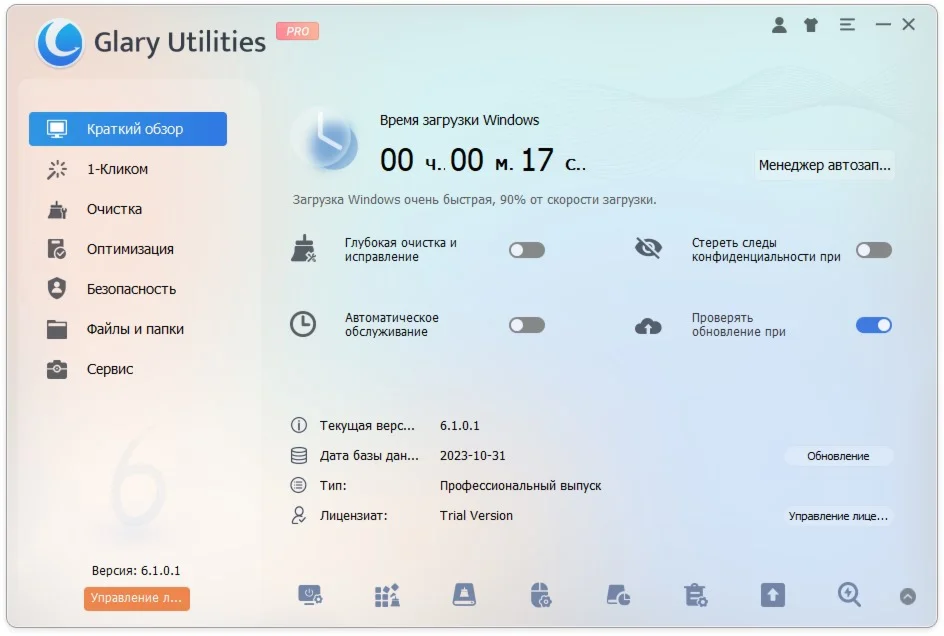
Task: Click the PRO badge
Action: click(297, 31)
